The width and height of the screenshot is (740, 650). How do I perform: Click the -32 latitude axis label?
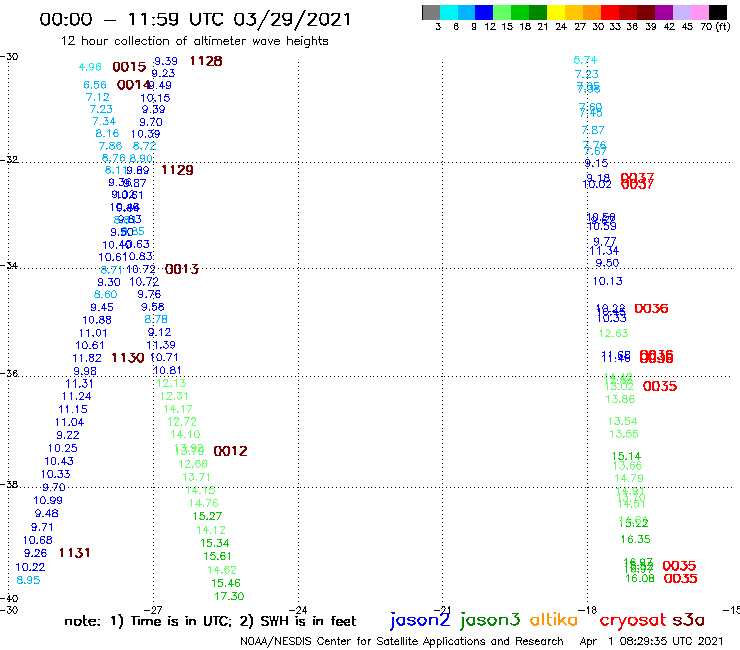coord(9,160)
